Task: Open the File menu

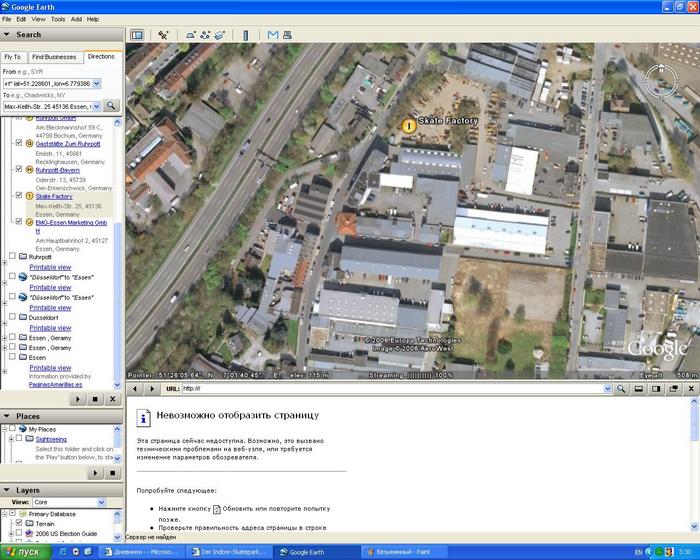Action: [x=7, y=19]
